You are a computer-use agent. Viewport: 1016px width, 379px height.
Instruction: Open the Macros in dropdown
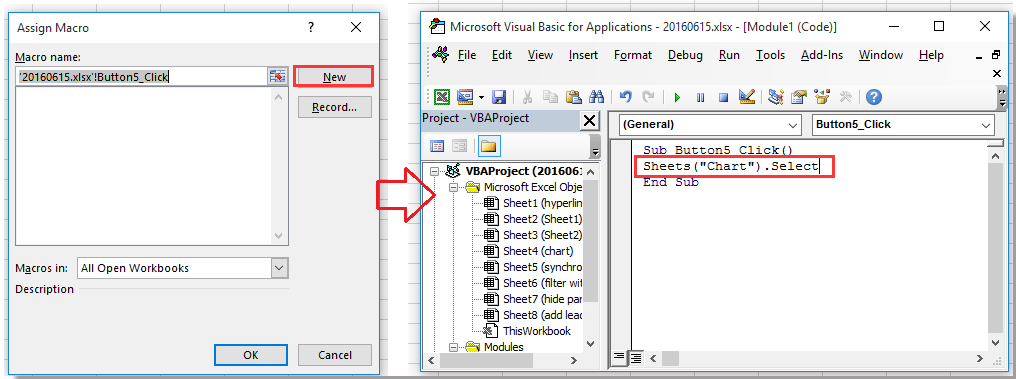tap(279, 268)
